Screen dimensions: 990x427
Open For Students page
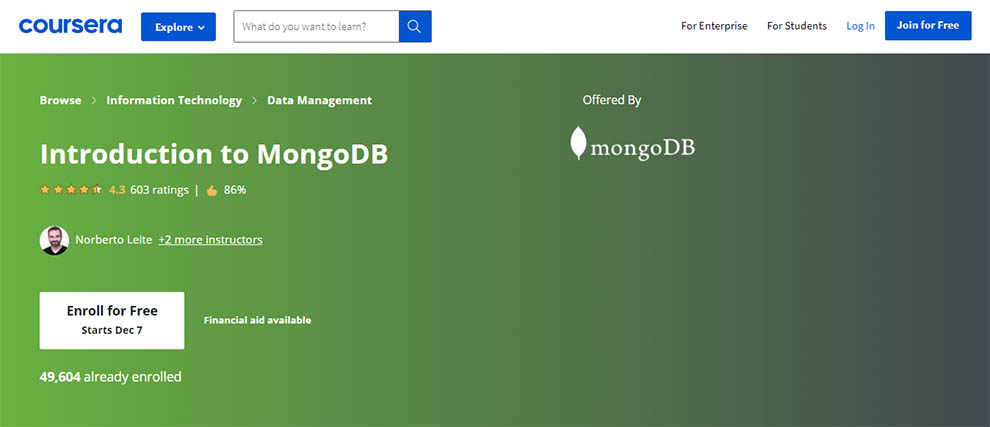797,26
